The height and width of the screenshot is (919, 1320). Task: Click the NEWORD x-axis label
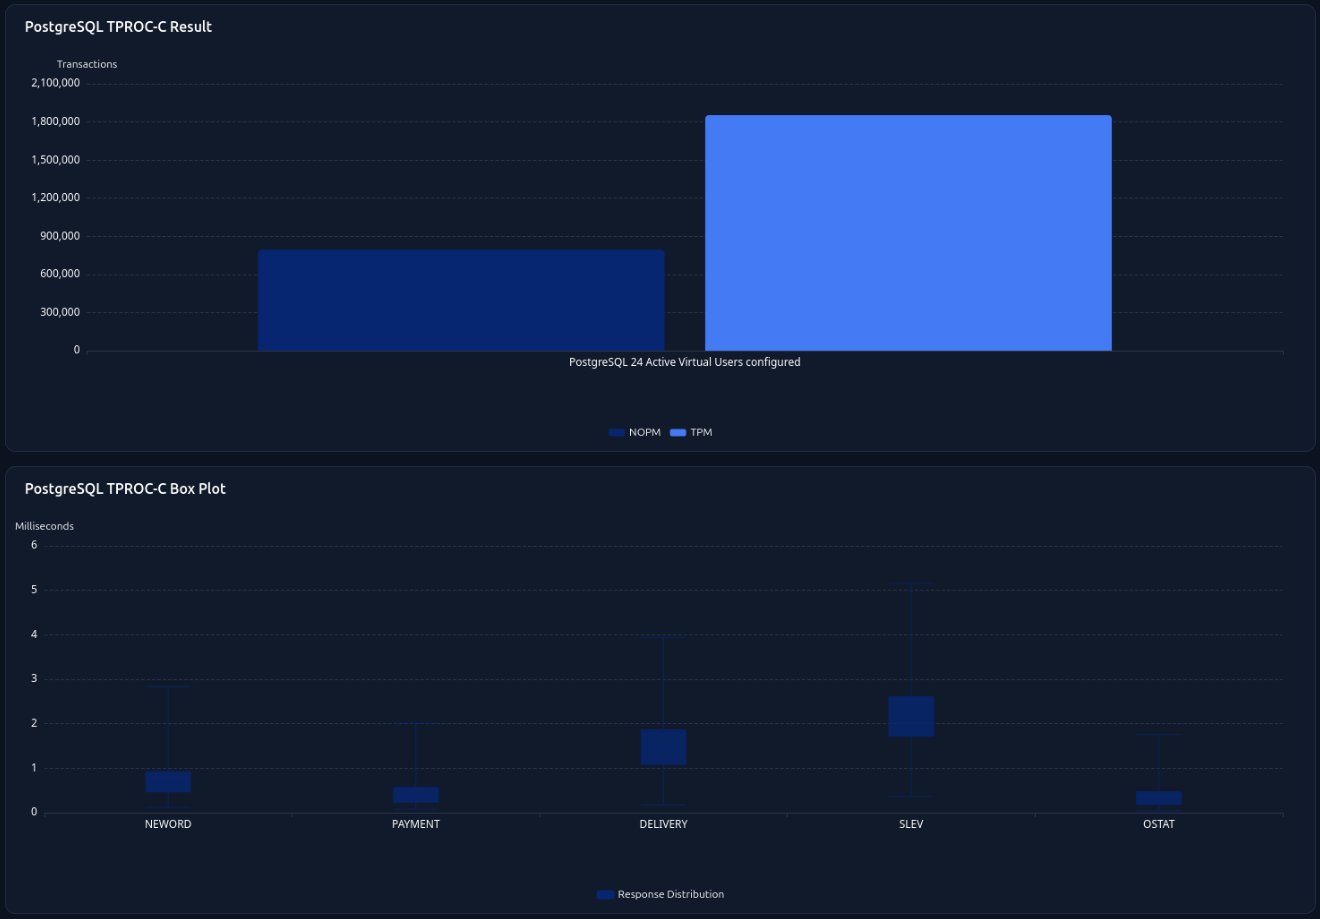tap(168, 824)
